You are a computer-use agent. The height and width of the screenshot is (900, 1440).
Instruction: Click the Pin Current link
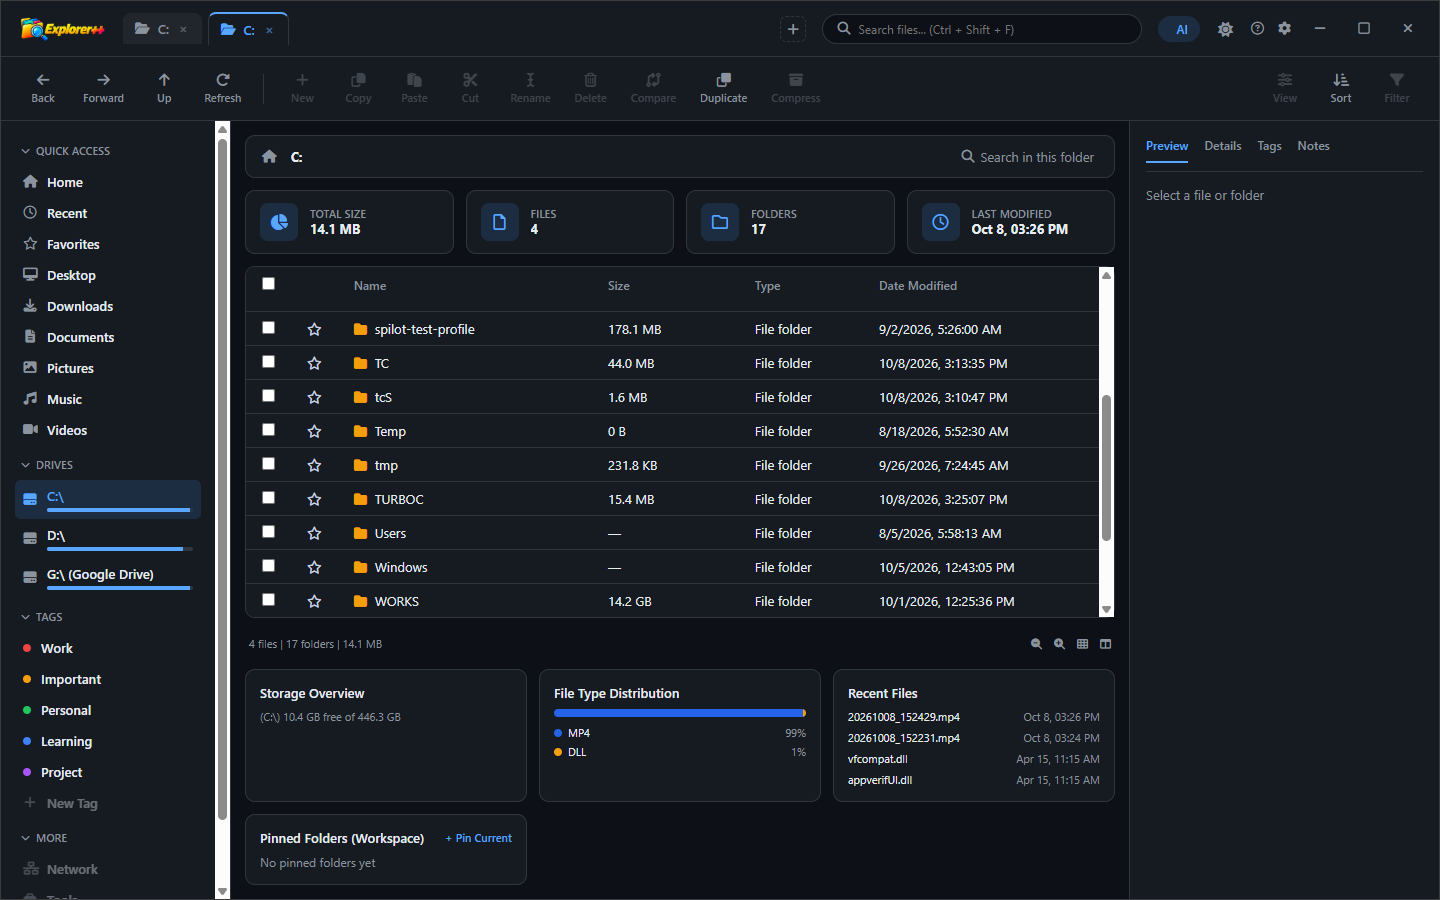point(478,838)
